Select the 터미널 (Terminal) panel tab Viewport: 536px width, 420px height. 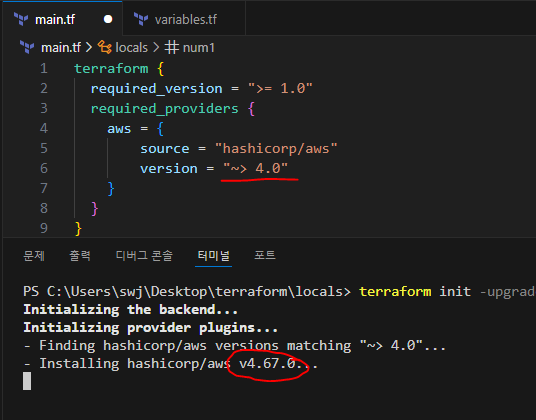tap(214, 255)
